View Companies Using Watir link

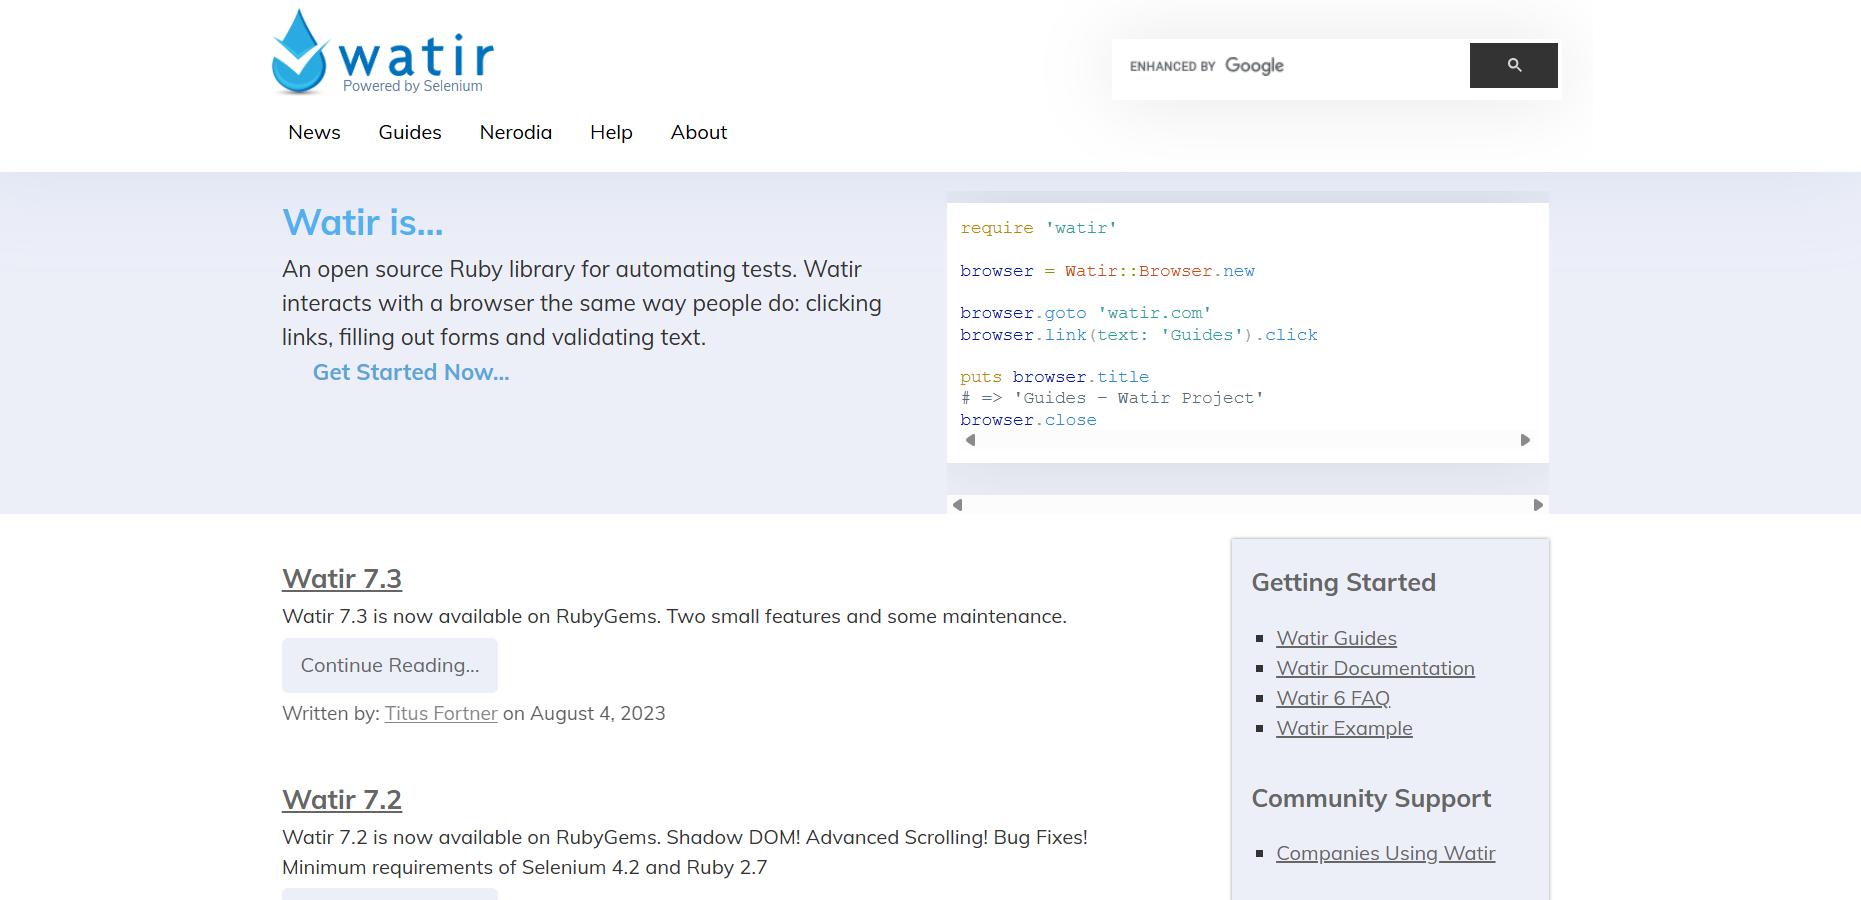click(x=1385, y=853)
